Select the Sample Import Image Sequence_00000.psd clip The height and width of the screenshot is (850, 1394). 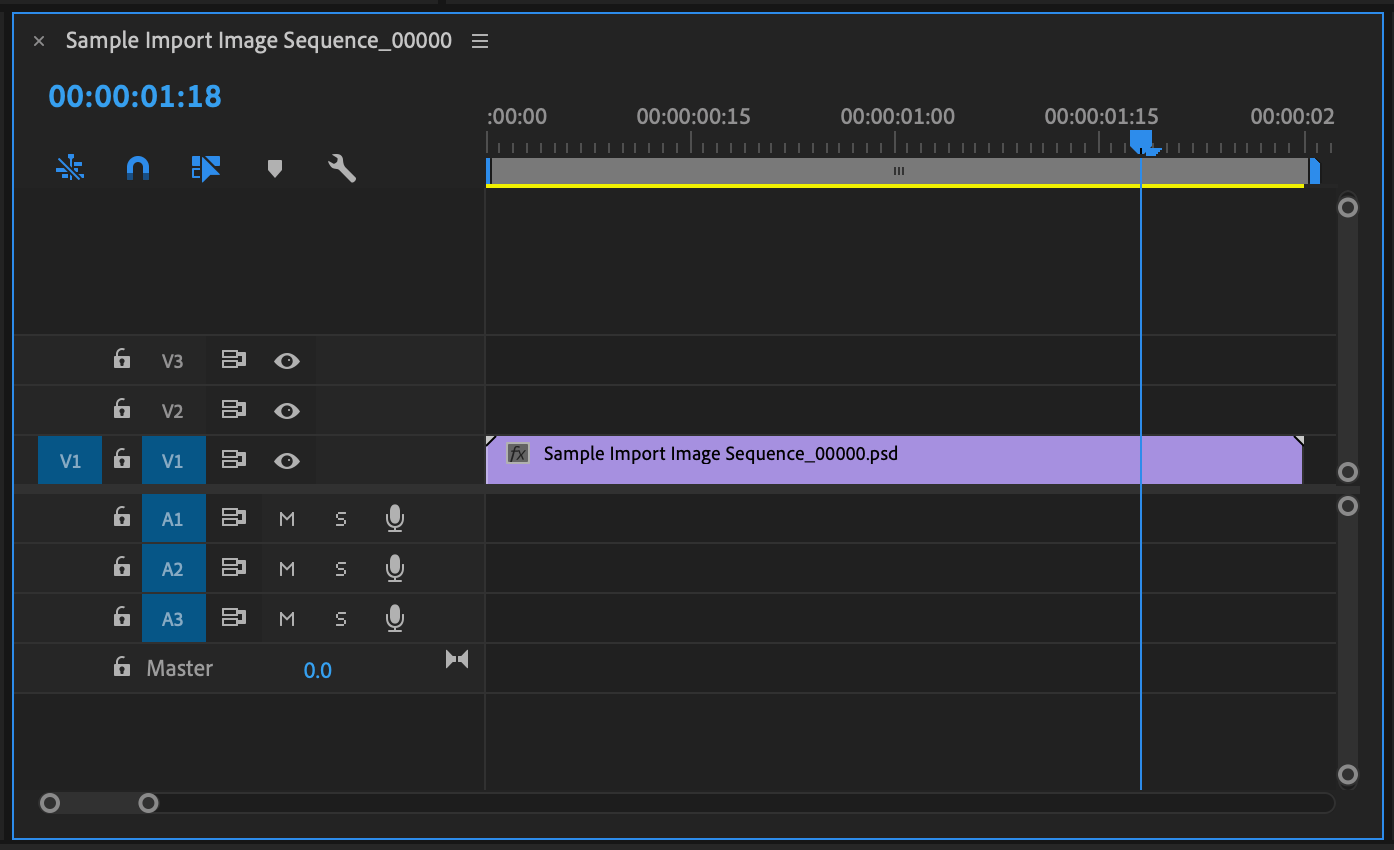[x=890, y=460]
